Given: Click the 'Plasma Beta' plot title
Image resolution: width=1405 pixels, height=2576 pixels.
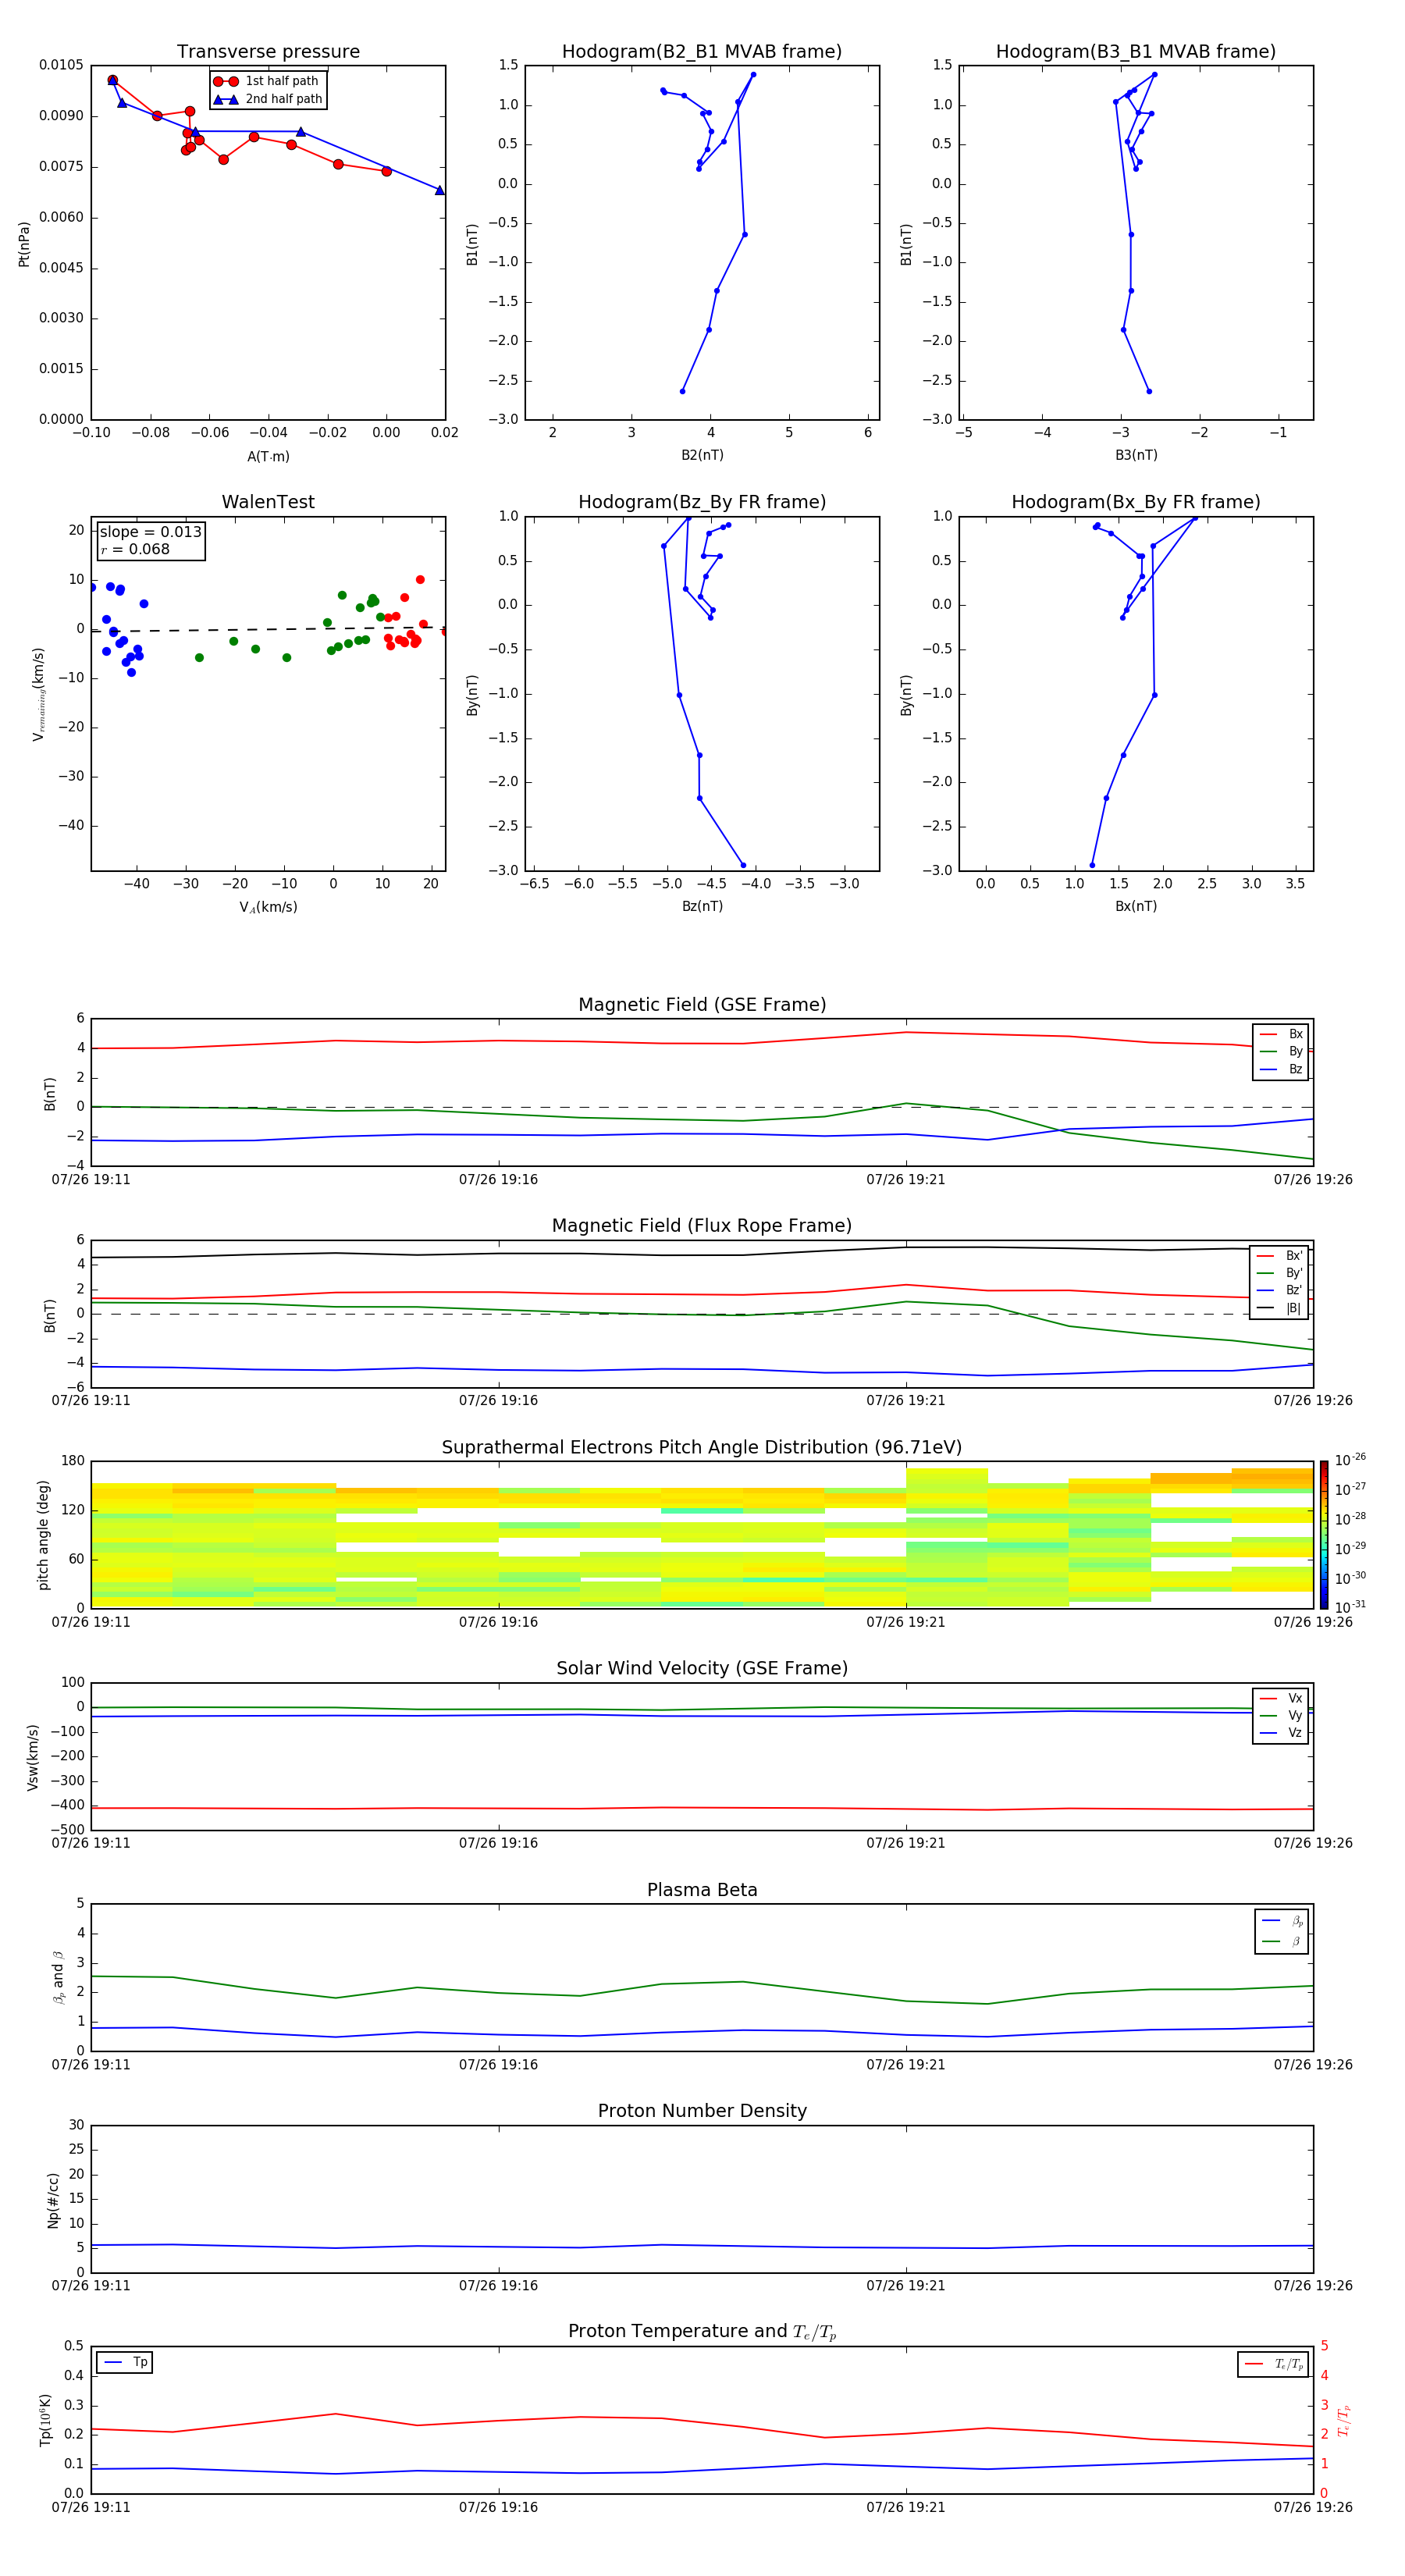Looking at the screenshot, I should 702,1890.
